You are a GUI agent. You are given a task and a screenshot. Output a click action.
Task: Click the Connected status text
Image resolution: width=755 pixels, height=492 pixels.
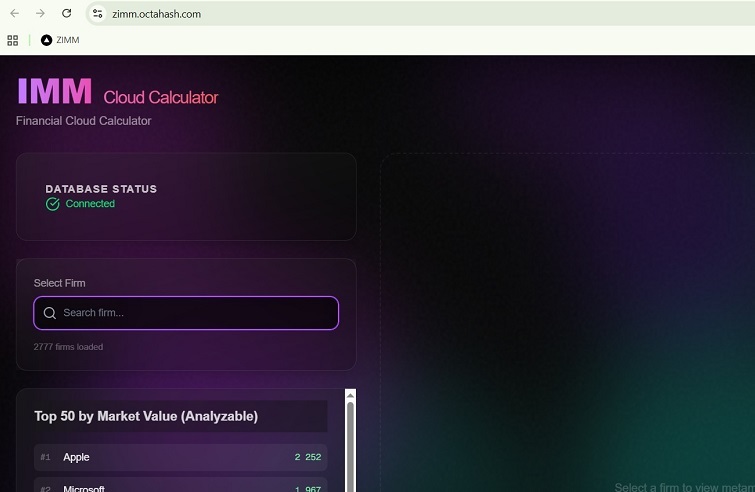click(90, 204)
